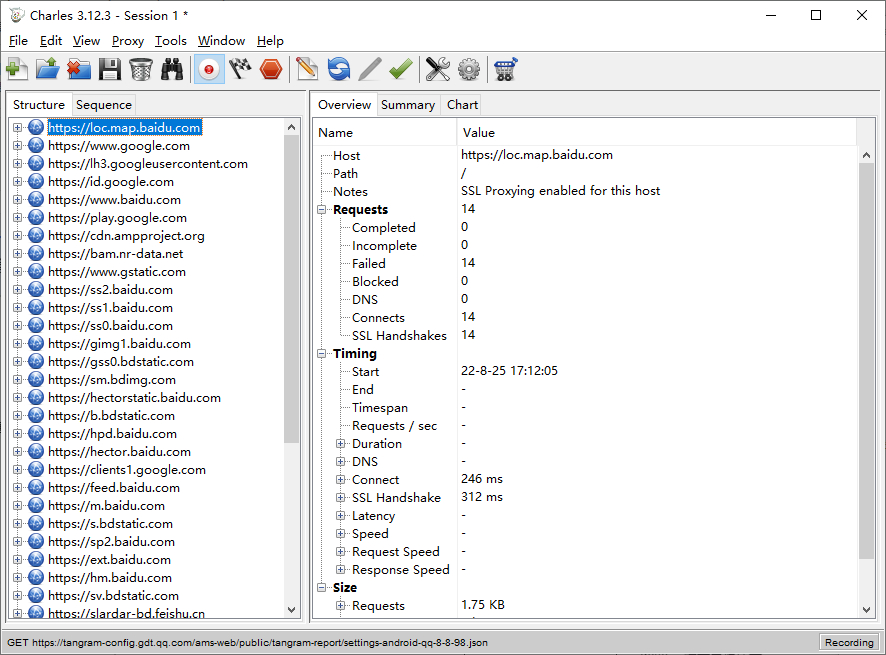Click the host list vertical scrollbar
This screenshot has width=886, height=655.
tap(292, 300)
